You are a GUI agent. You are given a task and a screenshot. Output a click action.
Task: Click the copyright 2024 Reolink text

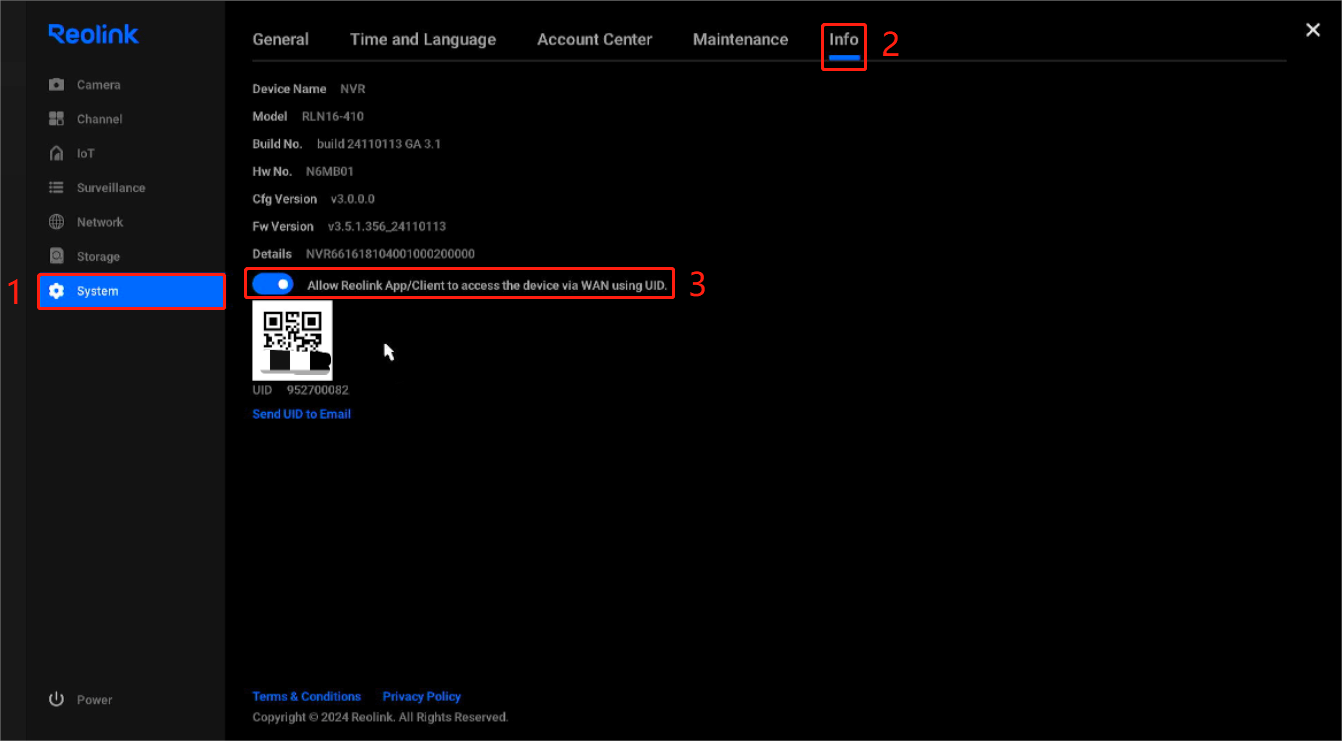coord(380,717)
